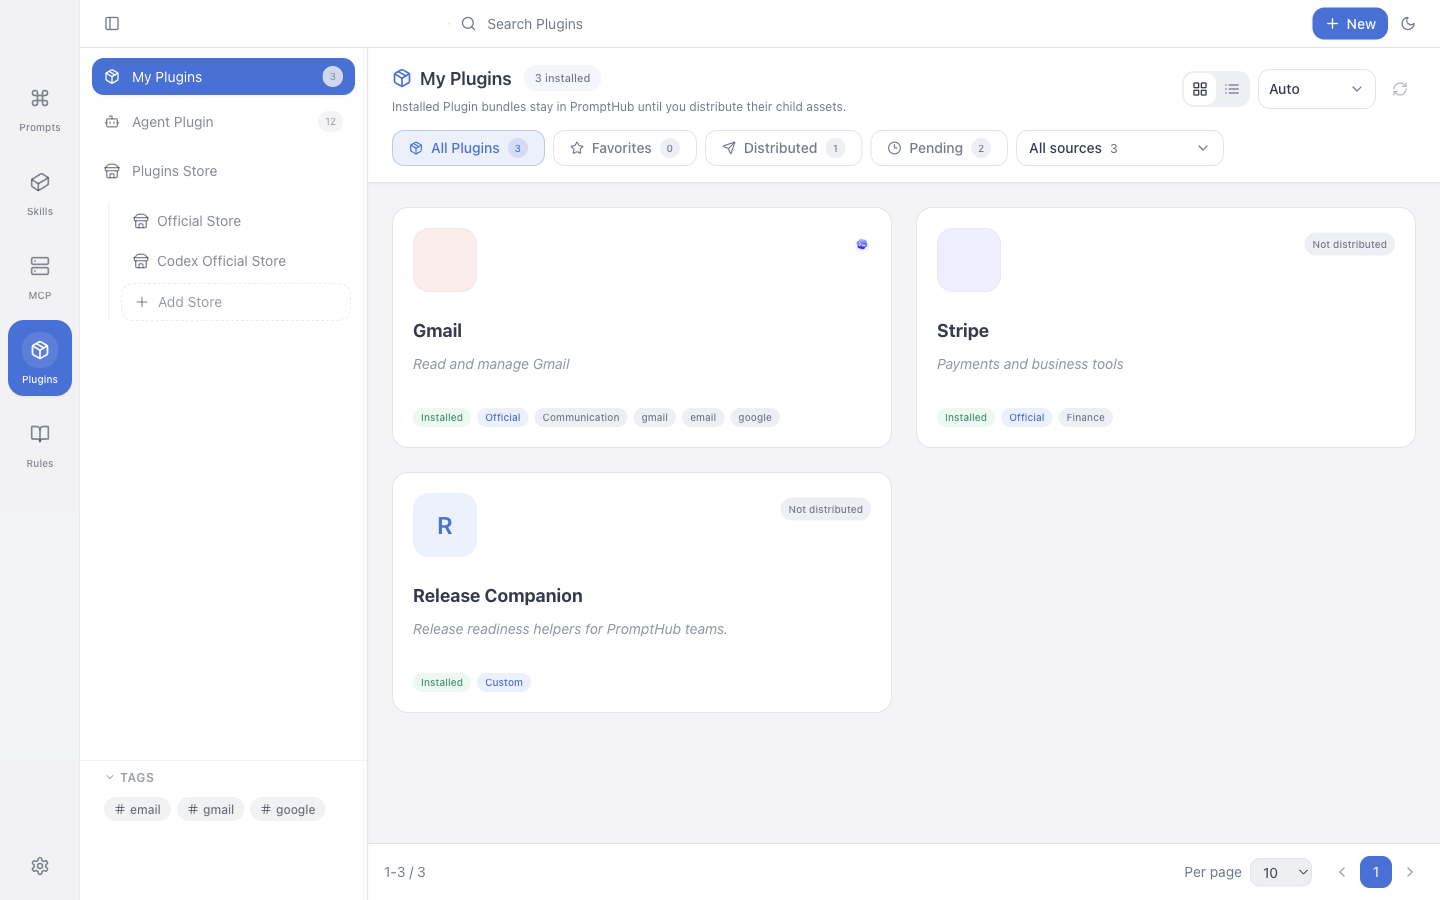Open the Skills section

pyautogui.click(x=40, y=192)
